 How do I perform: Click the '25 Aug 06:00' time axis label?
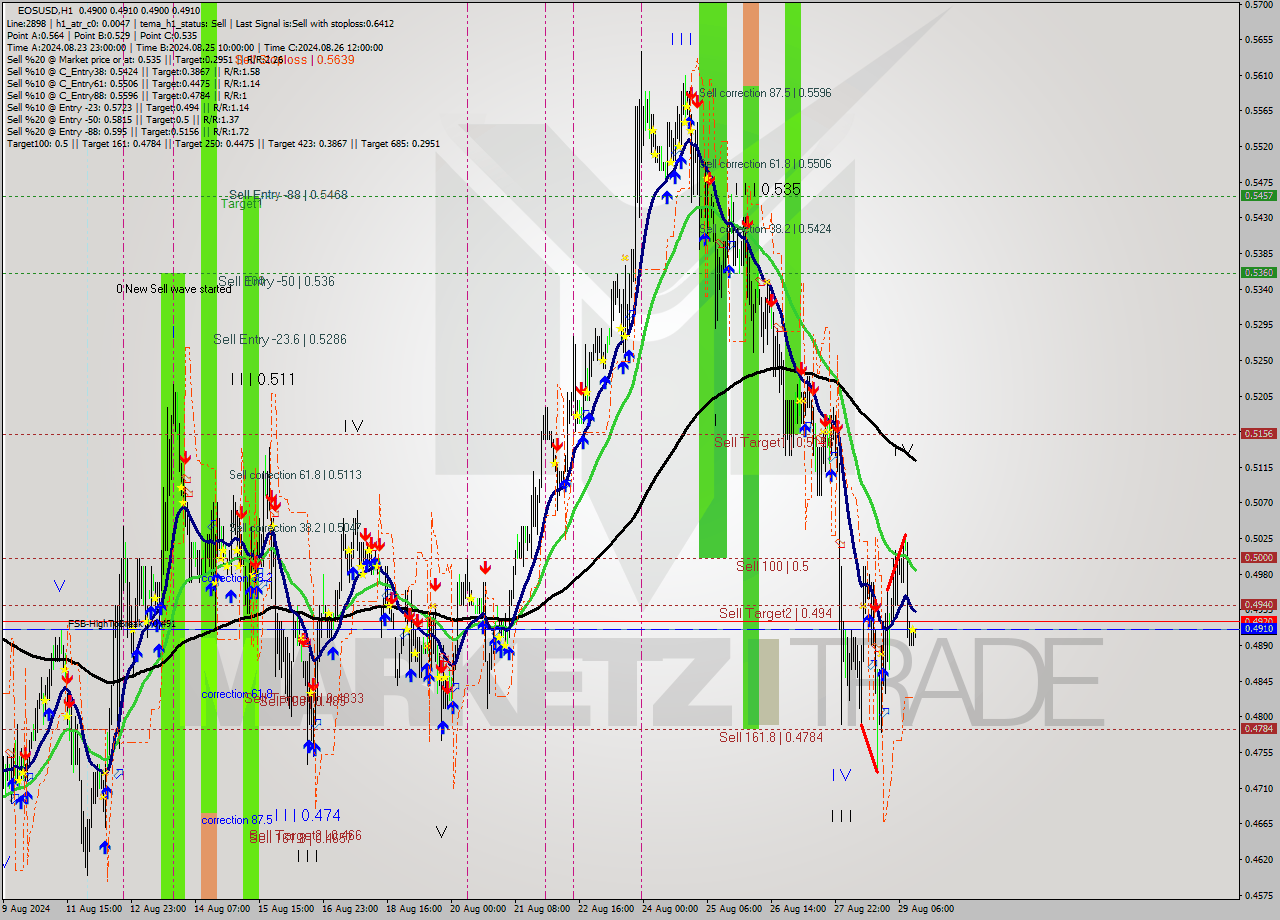(734, 909)
